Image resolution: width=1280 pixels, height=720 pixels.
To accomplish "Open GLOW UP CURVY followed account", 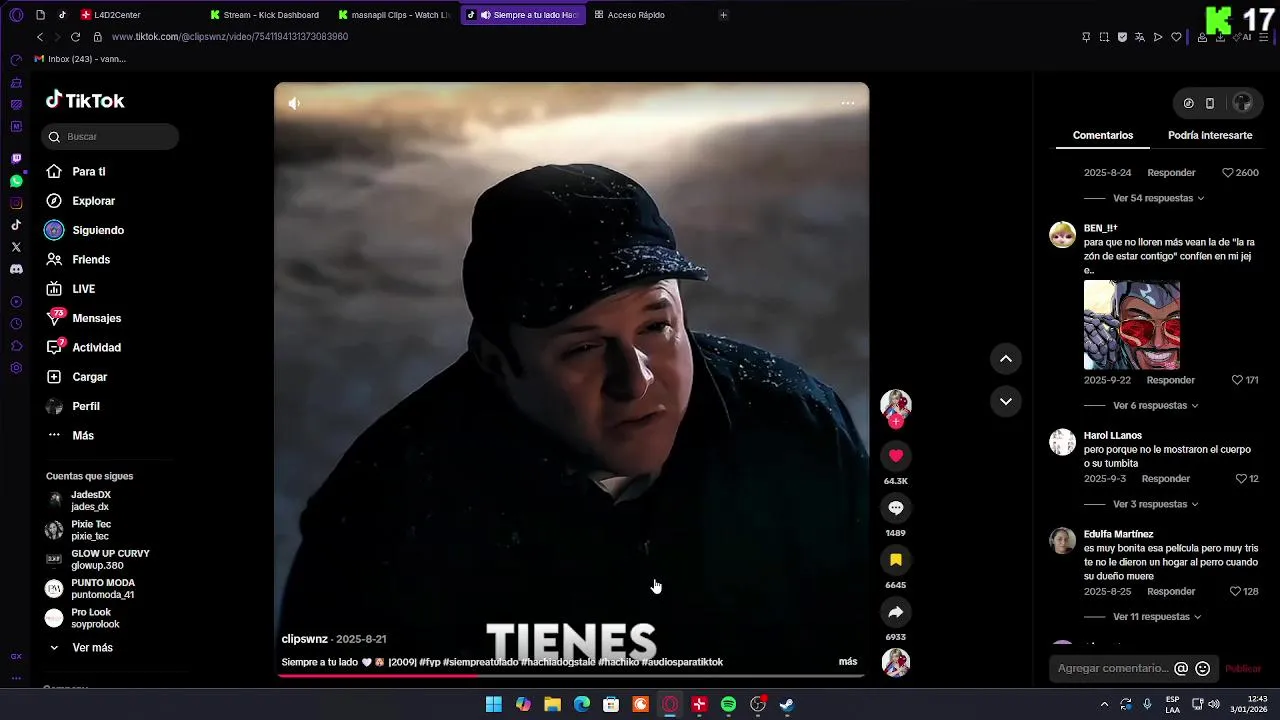I will (97, 559).
